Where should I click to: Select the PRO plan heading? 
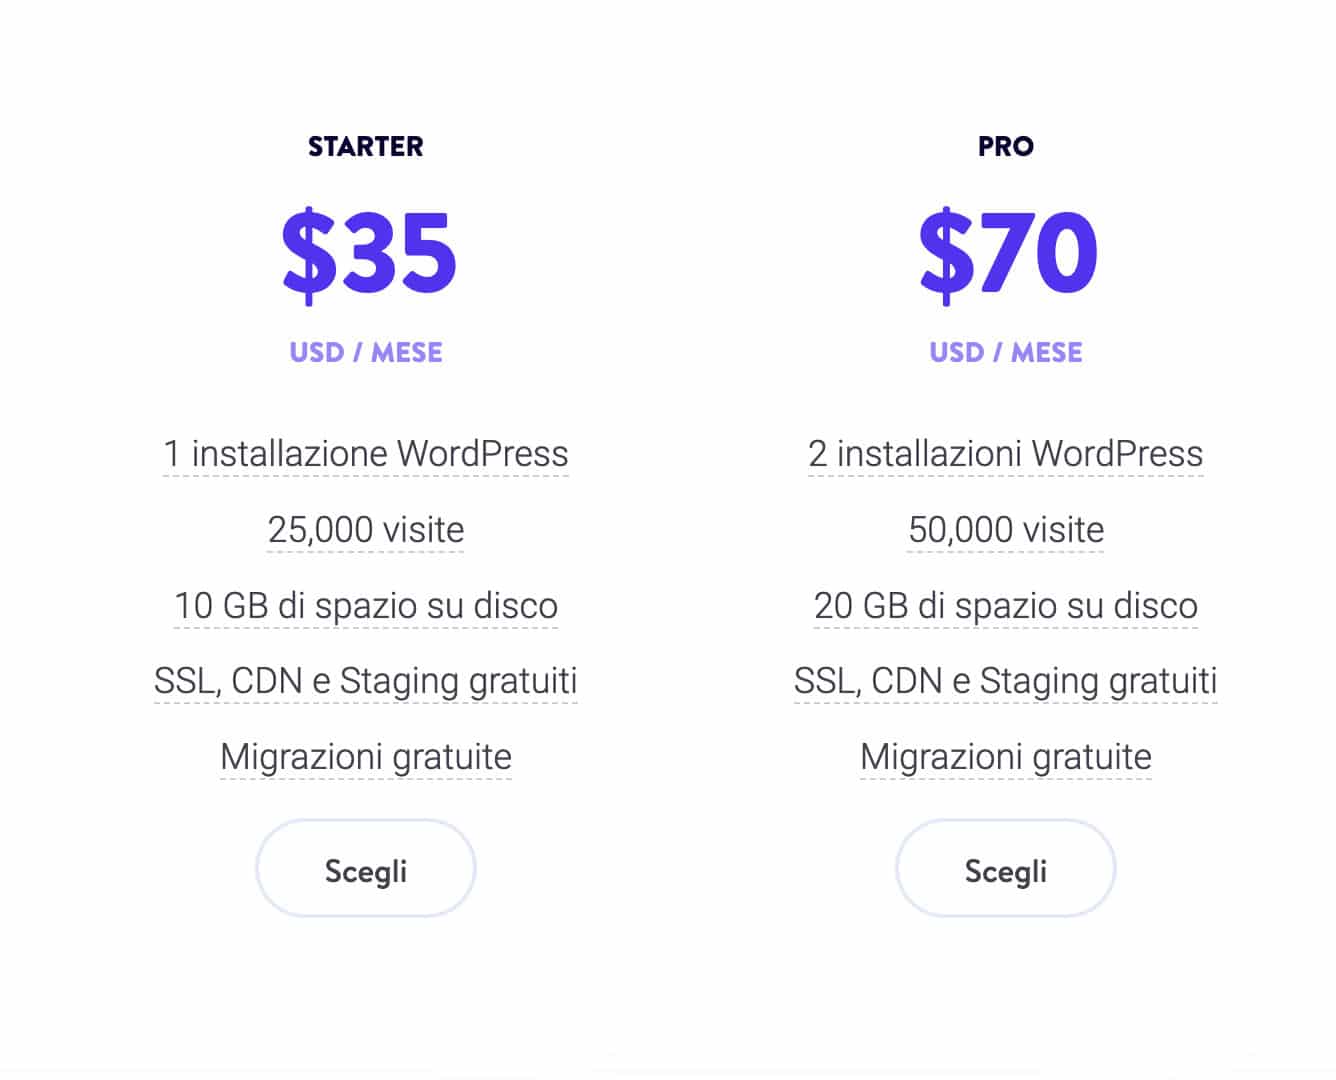1005,145
